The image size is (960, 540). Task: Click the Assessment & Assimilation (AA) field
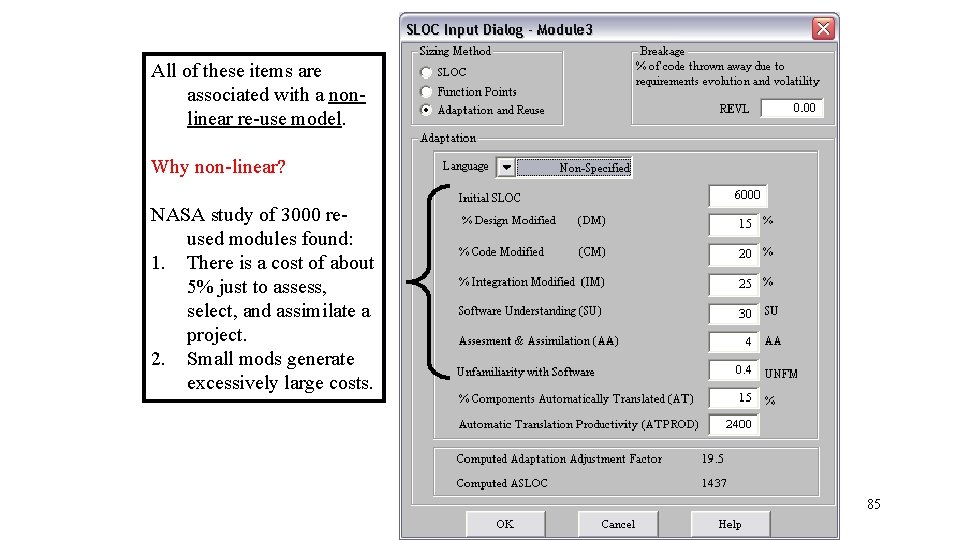point(733,342)
